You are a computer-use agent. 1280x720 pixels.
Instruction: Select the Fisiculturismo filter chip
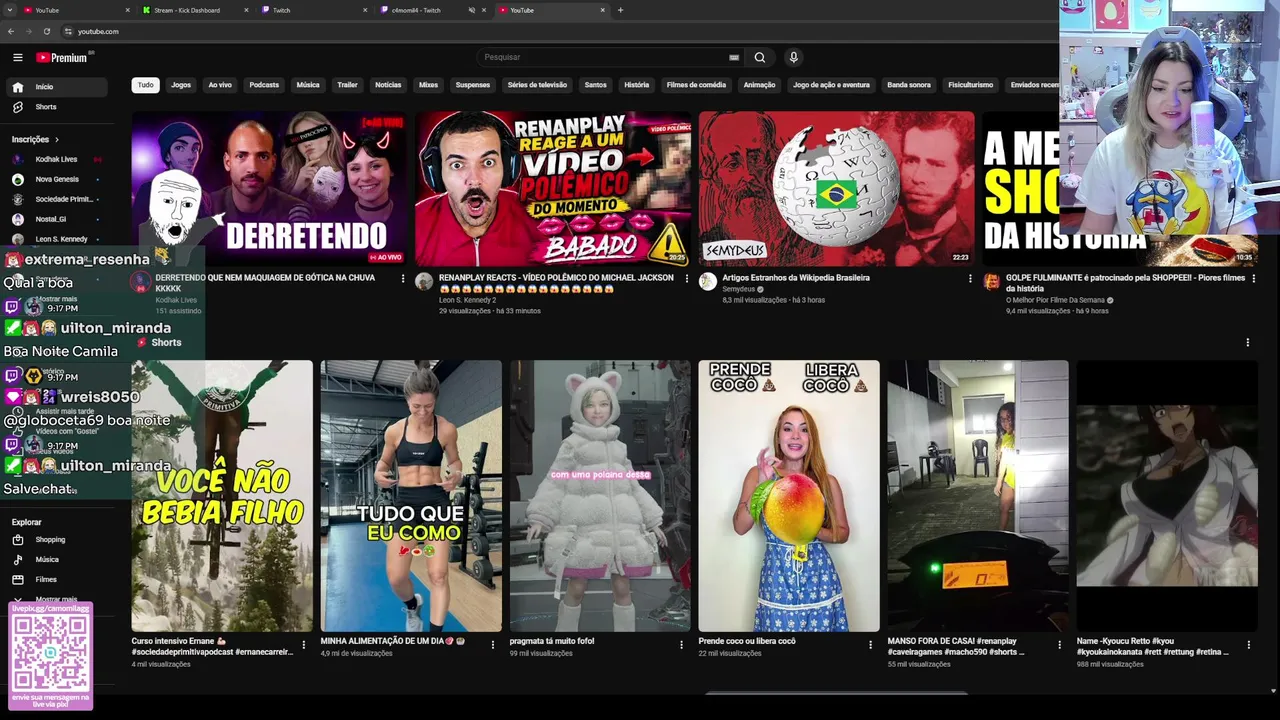pyautogui.click(x=970, y=85)
